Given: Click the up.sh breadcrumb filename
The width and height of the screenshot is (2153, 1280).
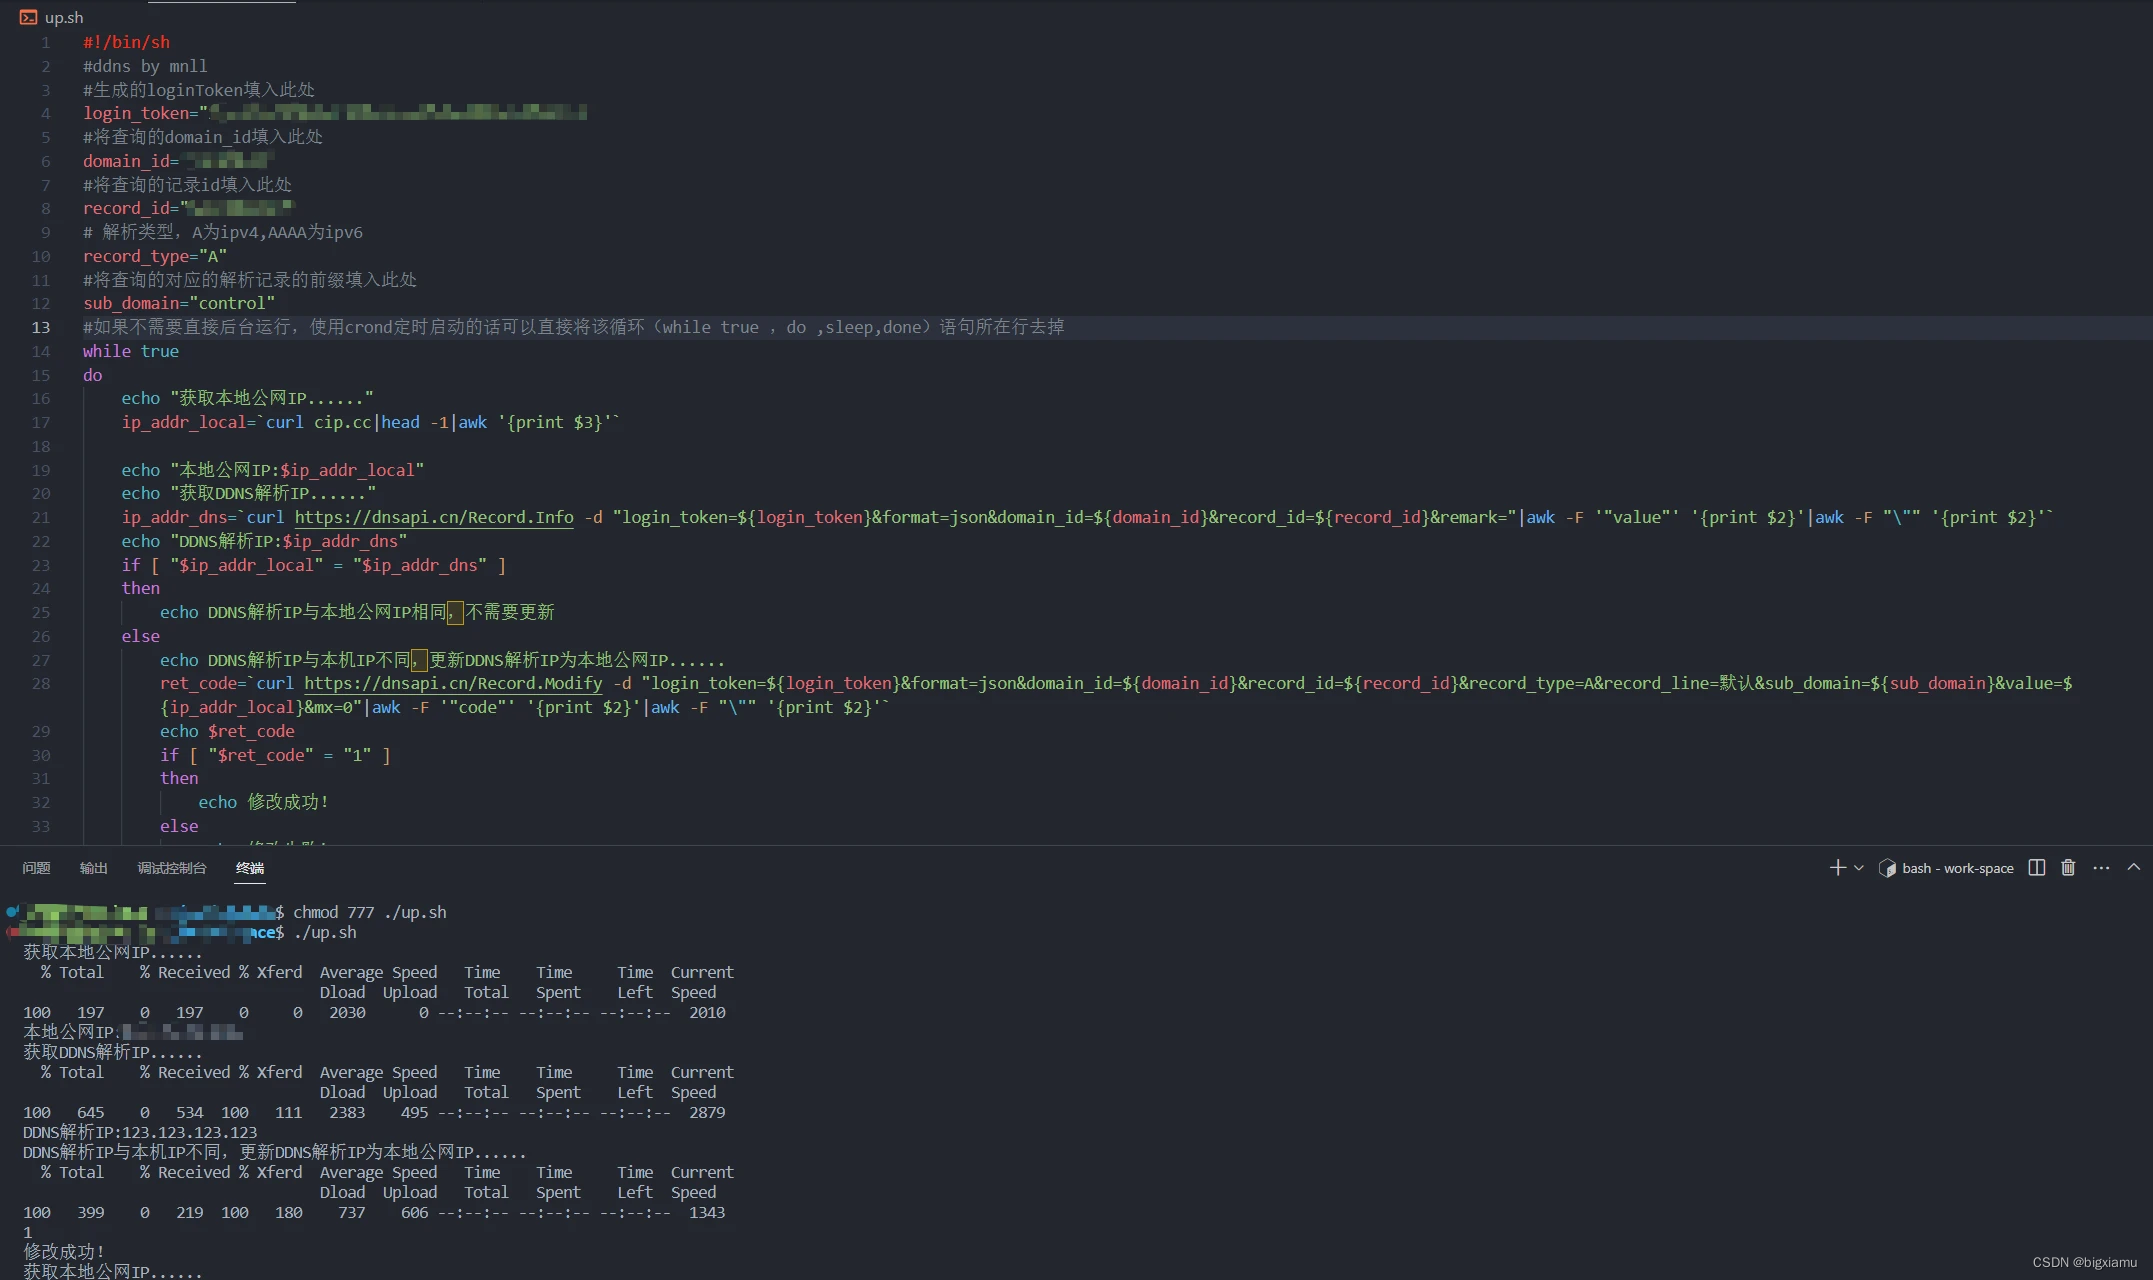Looking at the screenshot, I should click(x=64, y=17).
